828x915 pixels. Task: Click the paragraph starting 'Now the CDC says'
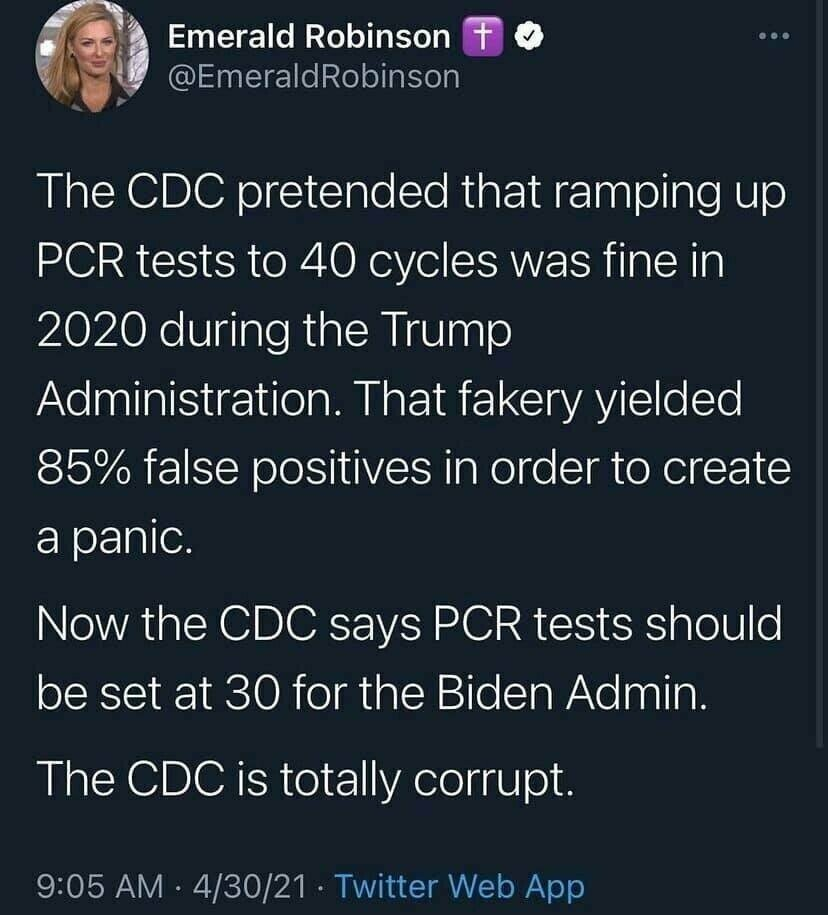408,658
